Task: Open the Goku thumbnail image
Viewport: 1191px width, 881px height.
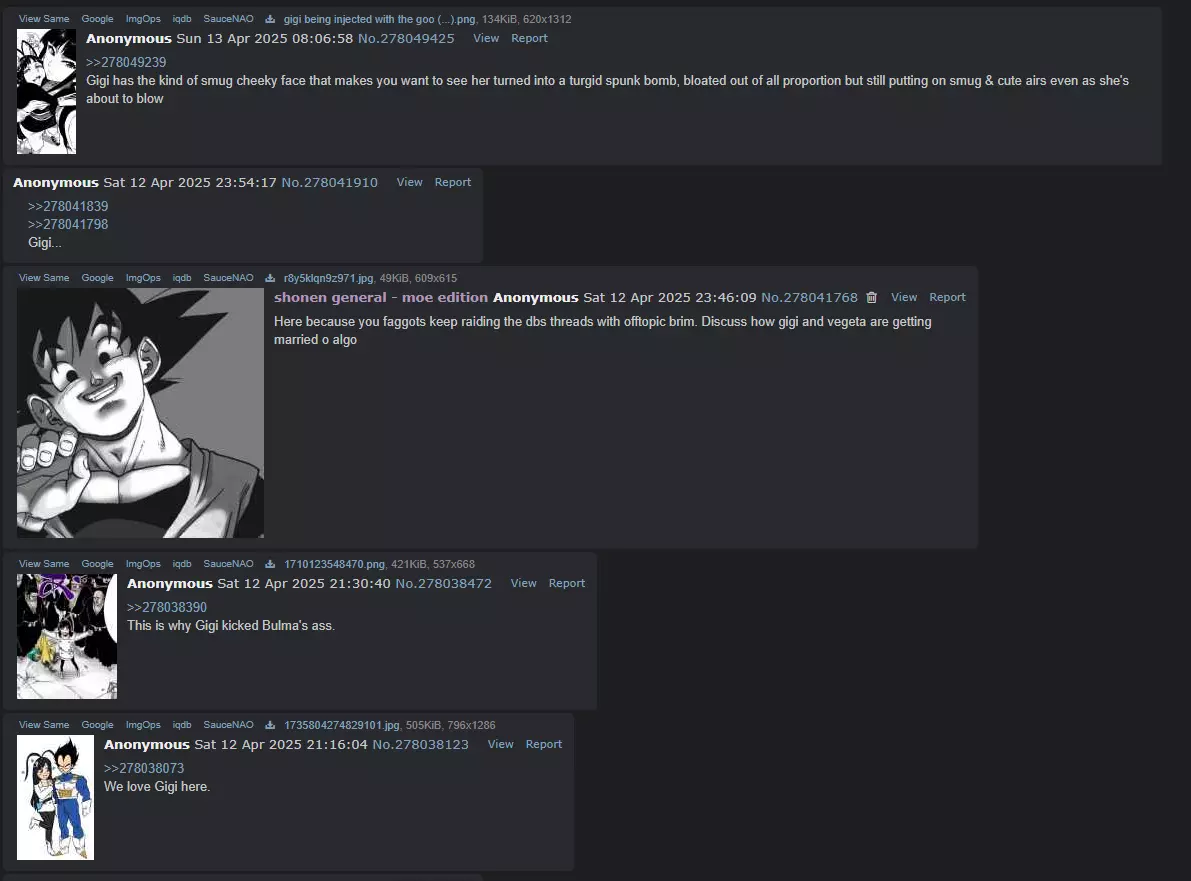Action: coord(141,413)
